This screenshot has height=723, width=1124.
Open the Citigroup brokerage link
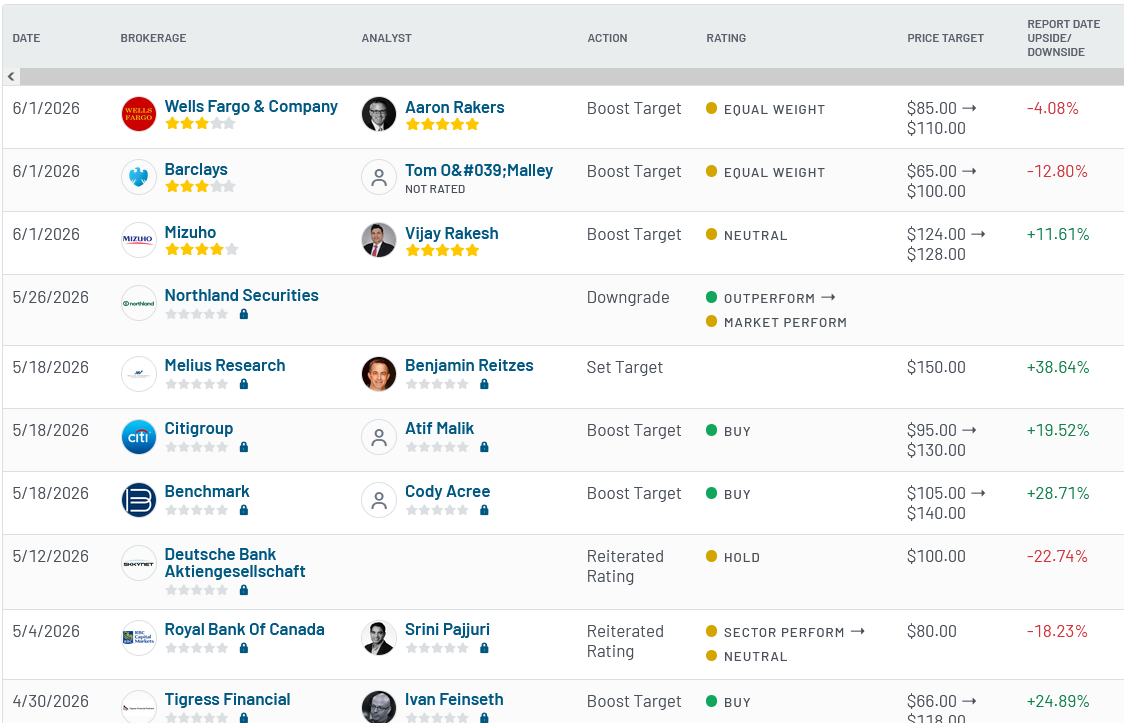point(199,428)
